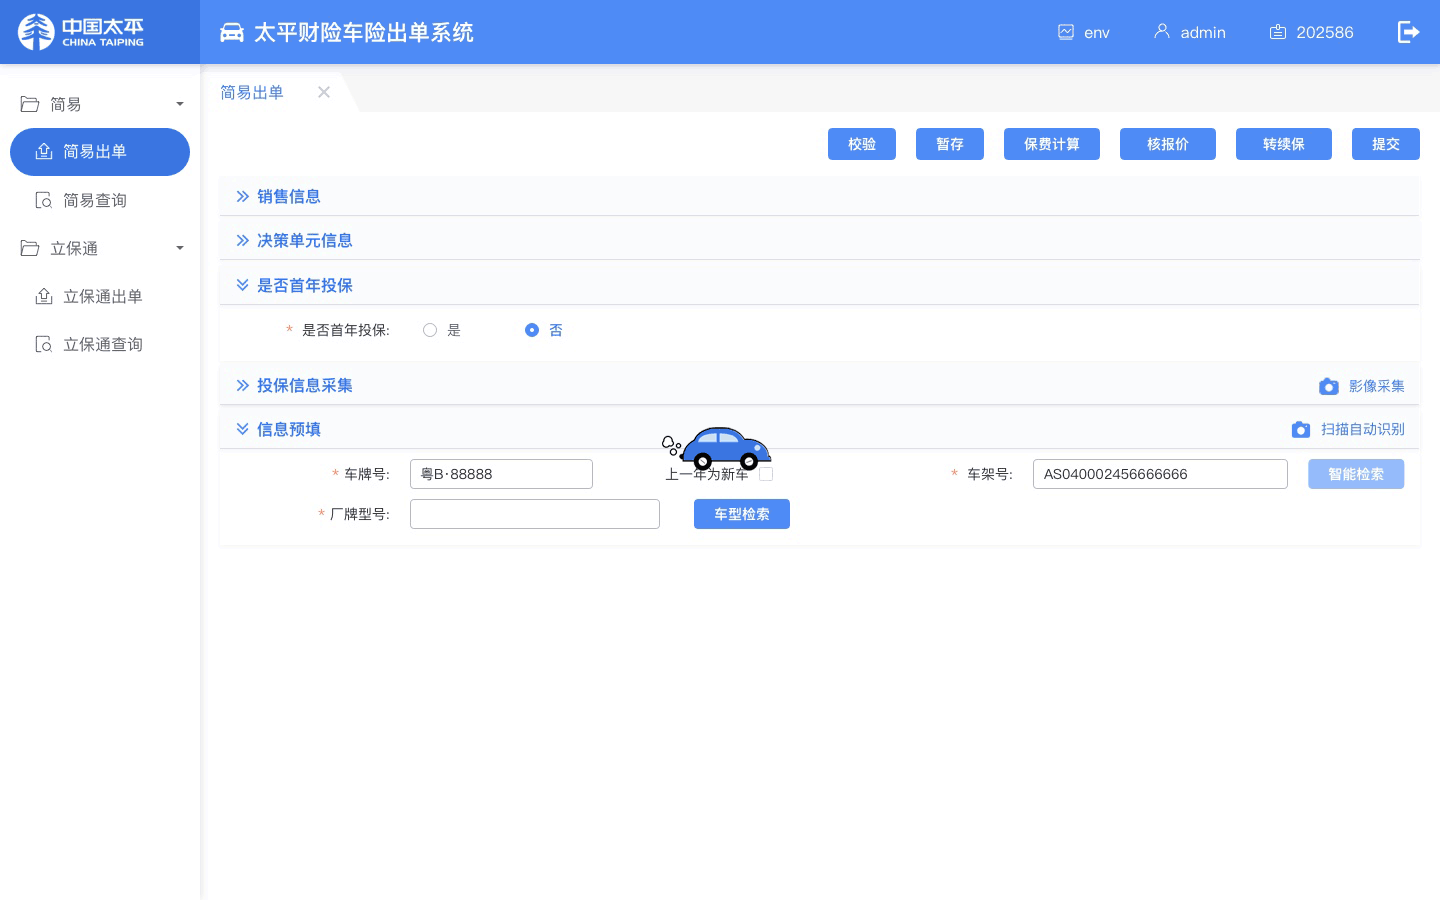Open the admin user profile icon
1440x900 pixels.
pos(1162,32)
